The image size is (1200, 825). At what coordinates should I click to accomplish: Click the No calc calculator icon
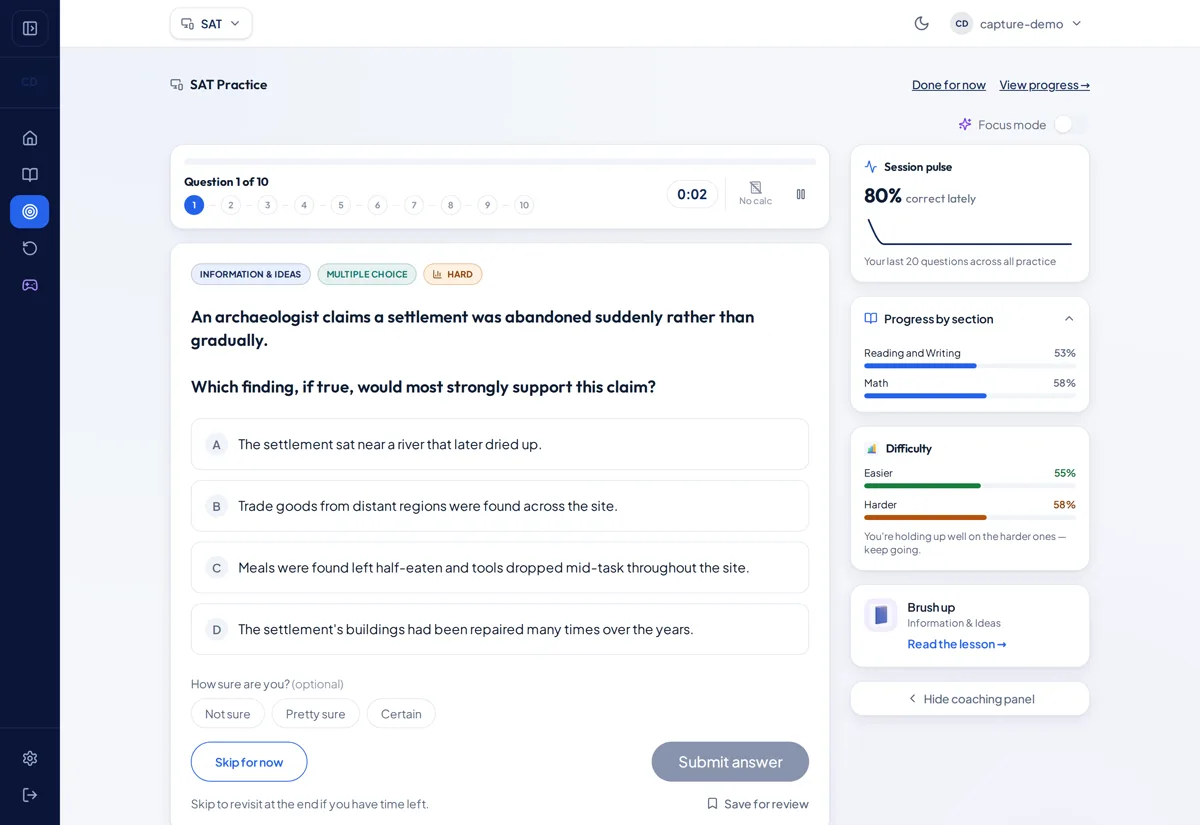(756, 188)
